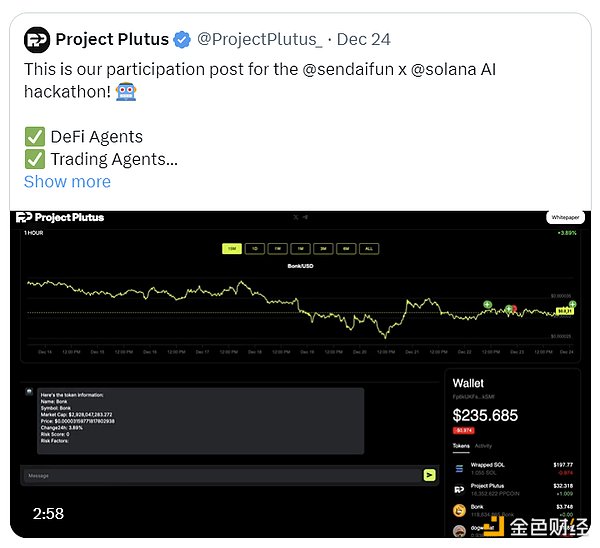Viewport: 600px width, 548px height.
Task: Click the Project Plutus profile avatar
Action: coord(37,40)
